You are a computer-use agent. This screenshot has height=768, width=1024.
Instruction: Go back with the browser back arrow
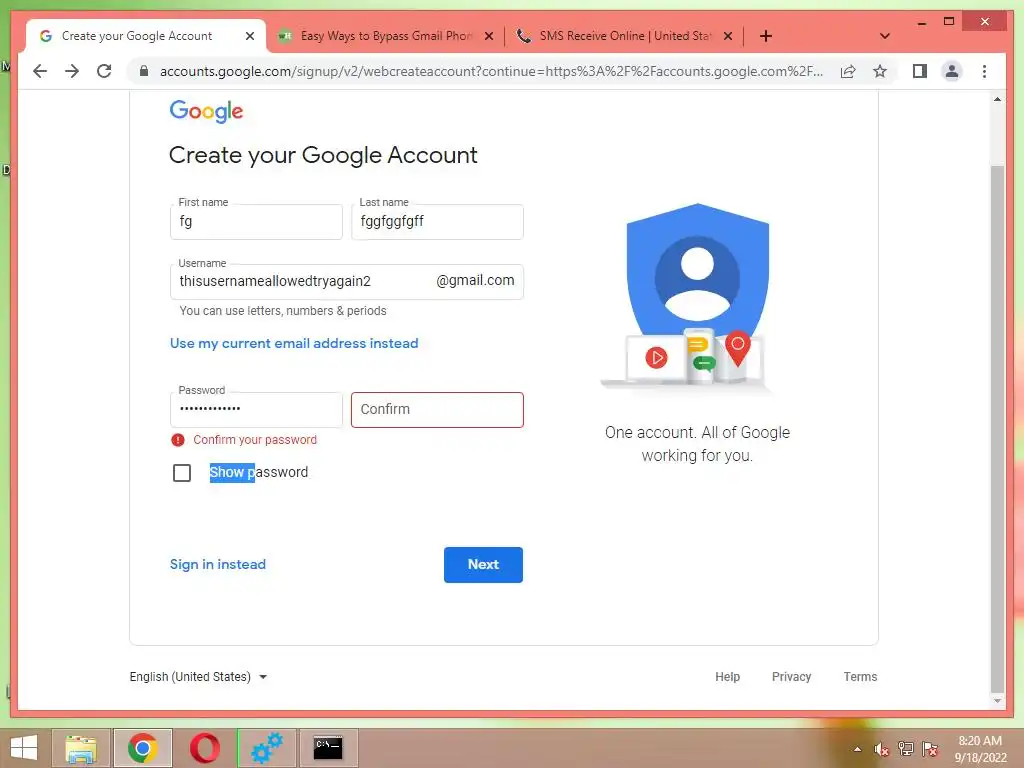pos(40,71)
